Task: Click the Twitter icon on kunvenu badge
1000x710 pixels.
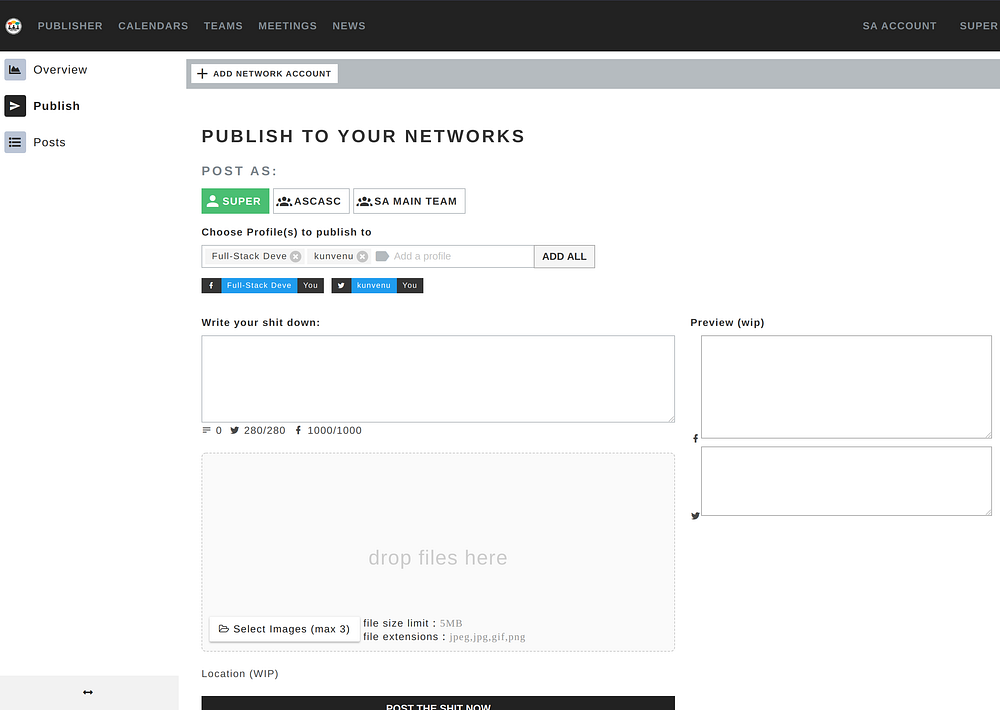Action: coord(341,285)
